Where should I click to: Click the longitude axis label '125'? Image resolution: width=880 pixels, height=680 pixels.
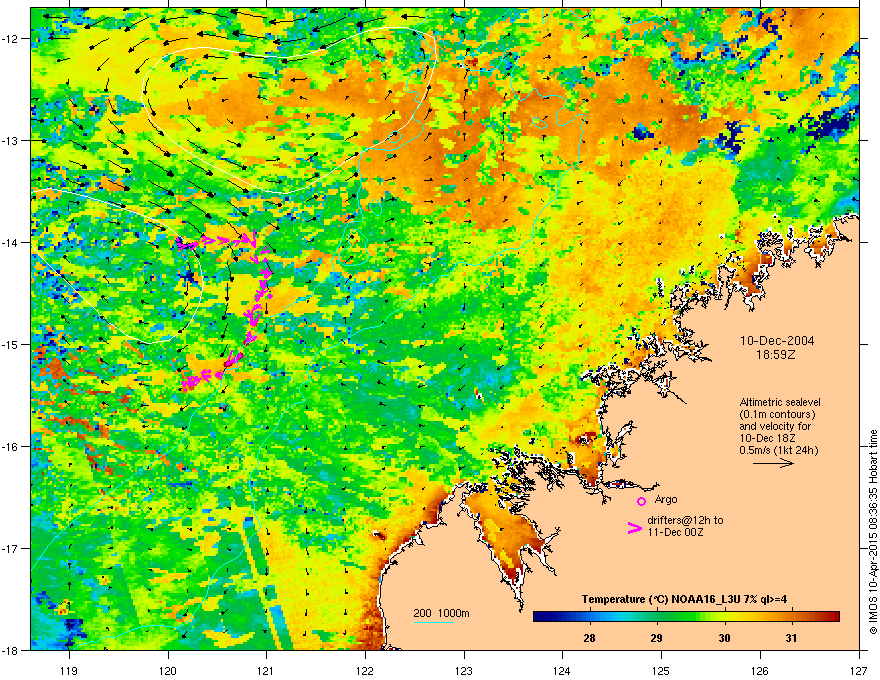click(661, 670)
